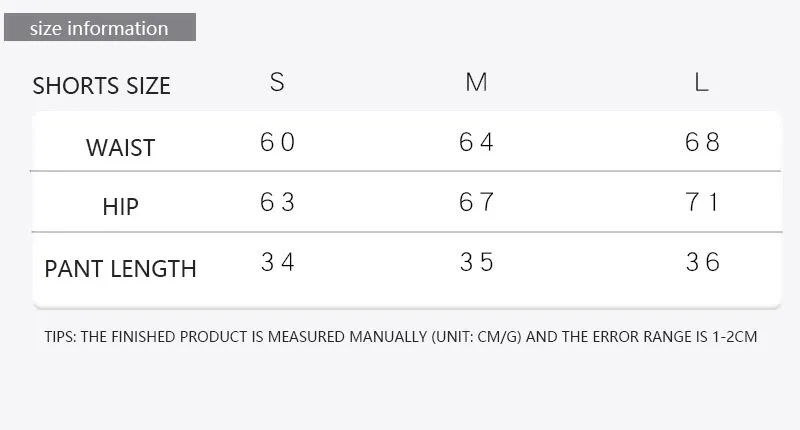Click pant length value 34

(x=278, y=262)
